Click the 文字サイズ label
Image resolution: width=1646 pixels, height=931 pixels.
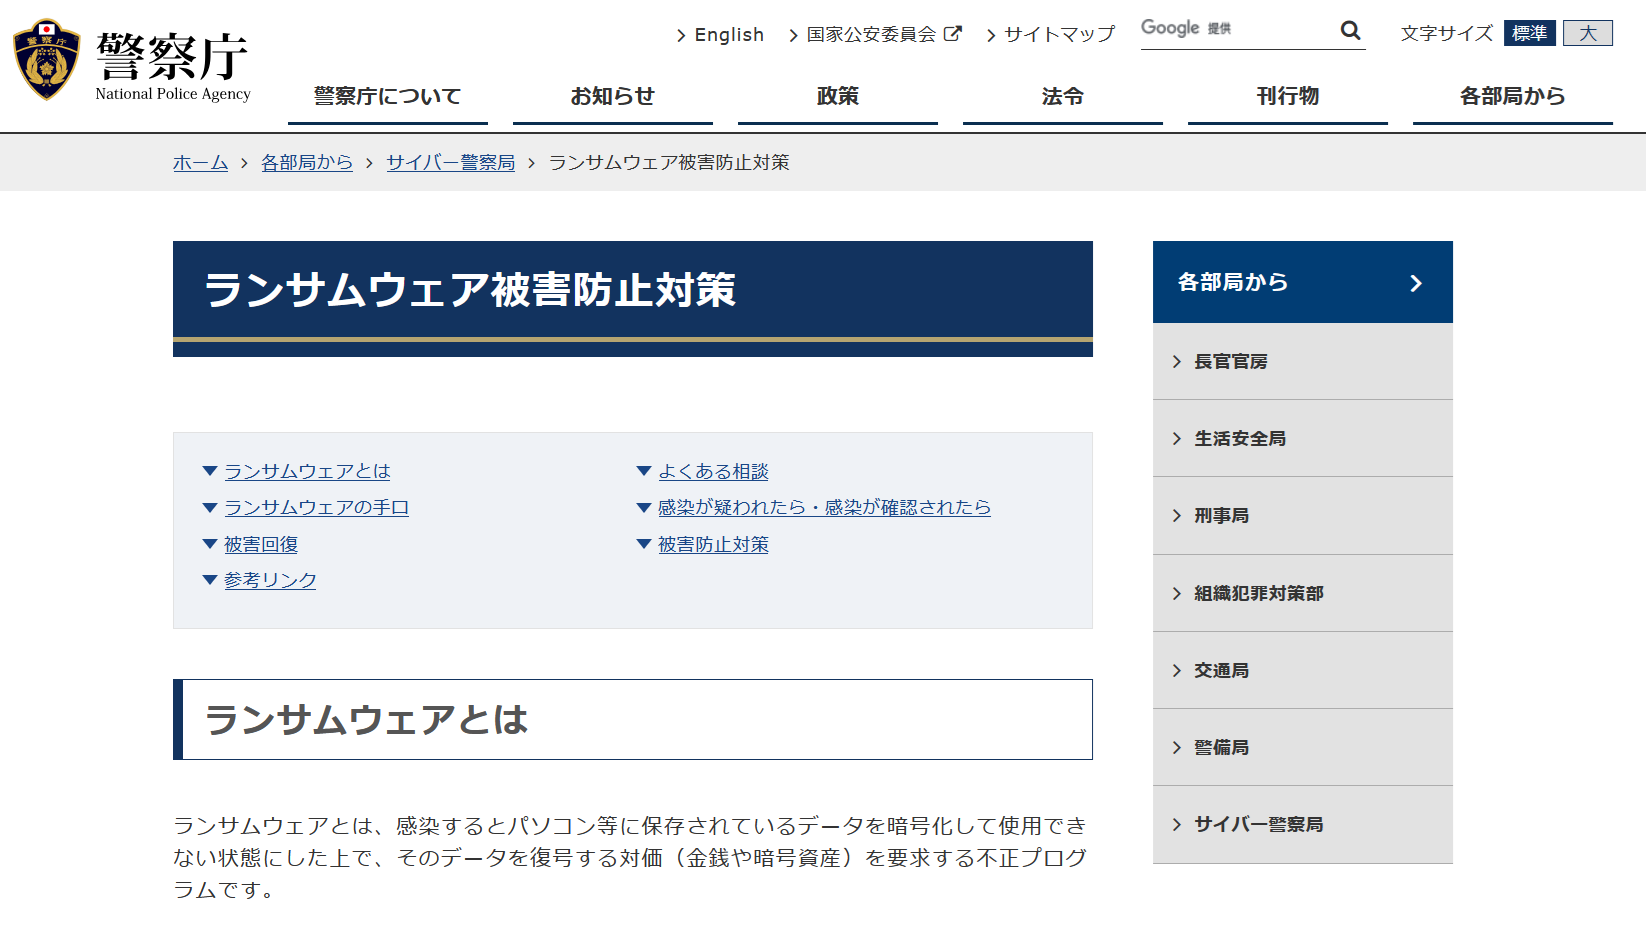[1447, 34]
